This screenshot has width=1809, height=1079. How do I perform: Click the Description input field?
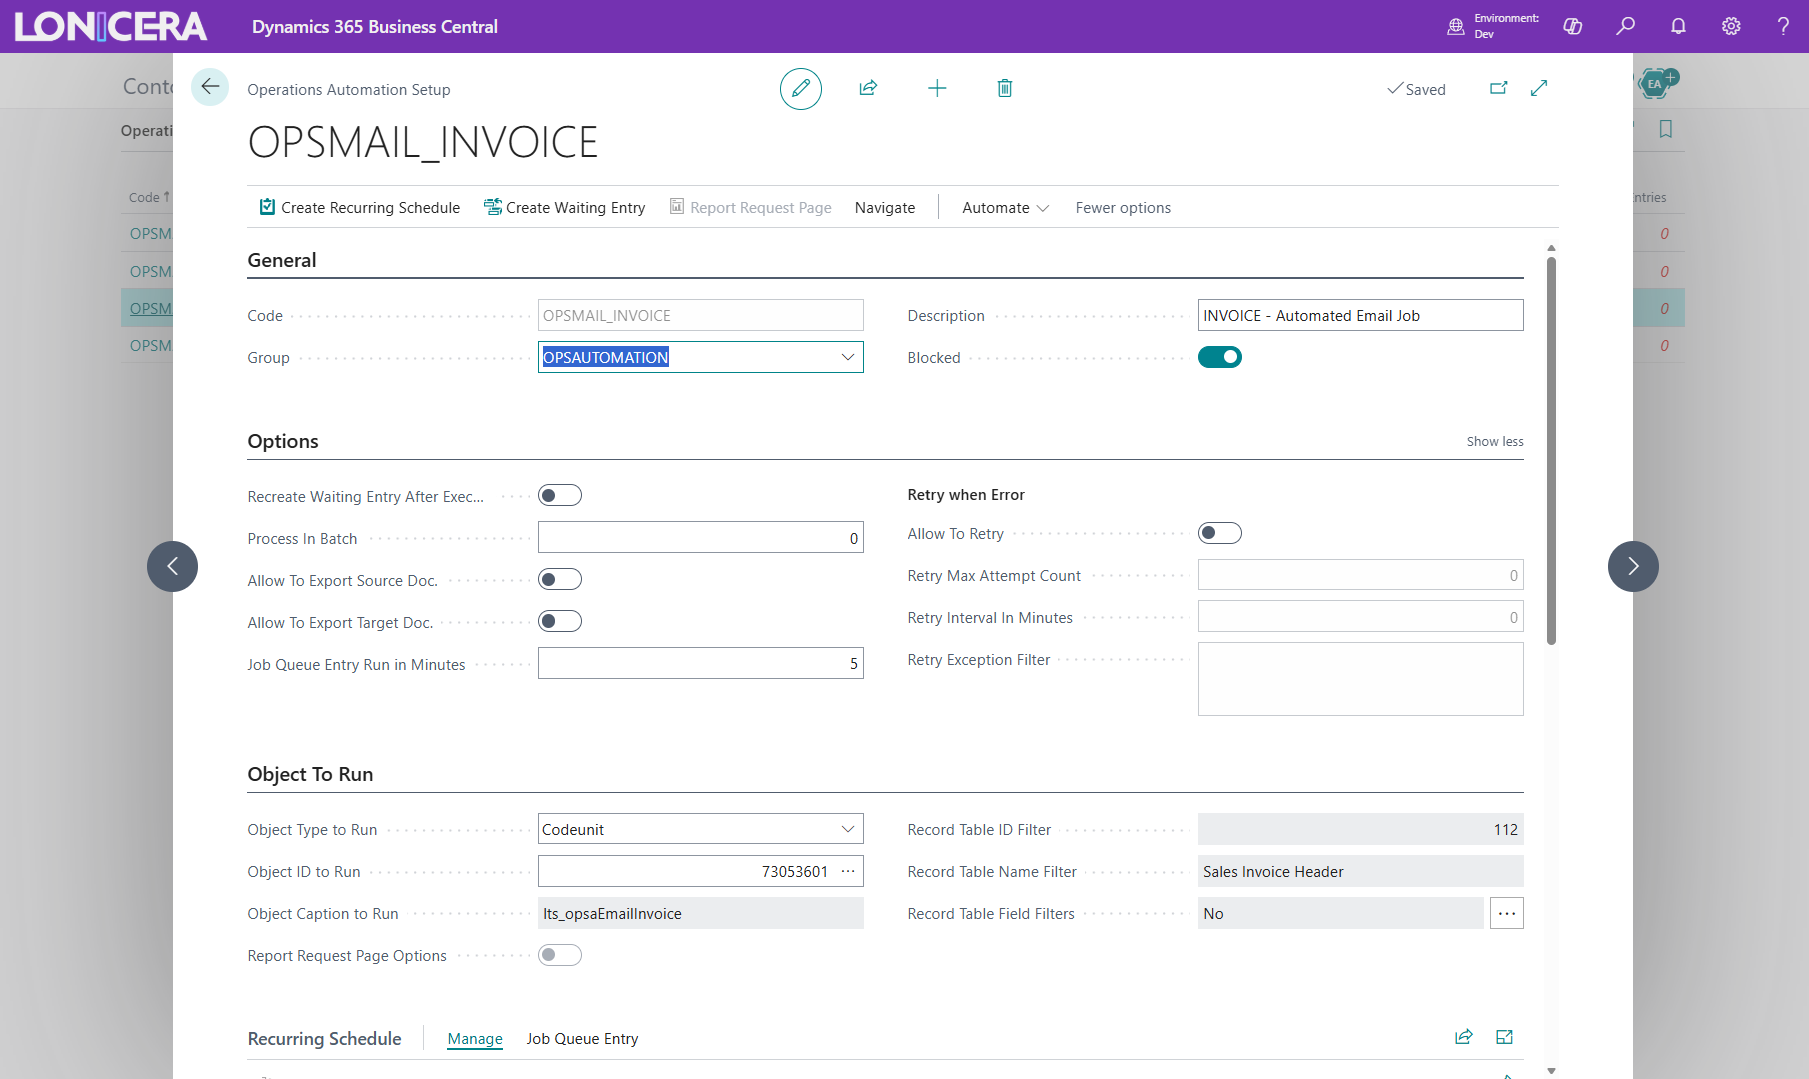(1360, 315)
